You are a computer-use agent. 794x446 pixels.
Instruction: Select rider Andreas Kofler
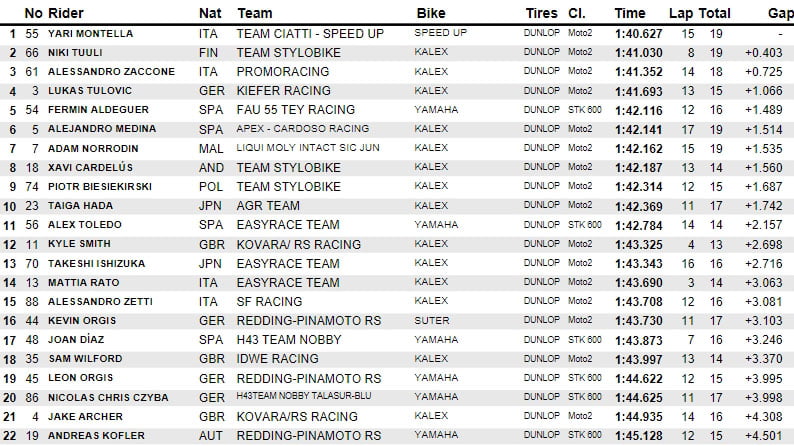coord(94,435)
